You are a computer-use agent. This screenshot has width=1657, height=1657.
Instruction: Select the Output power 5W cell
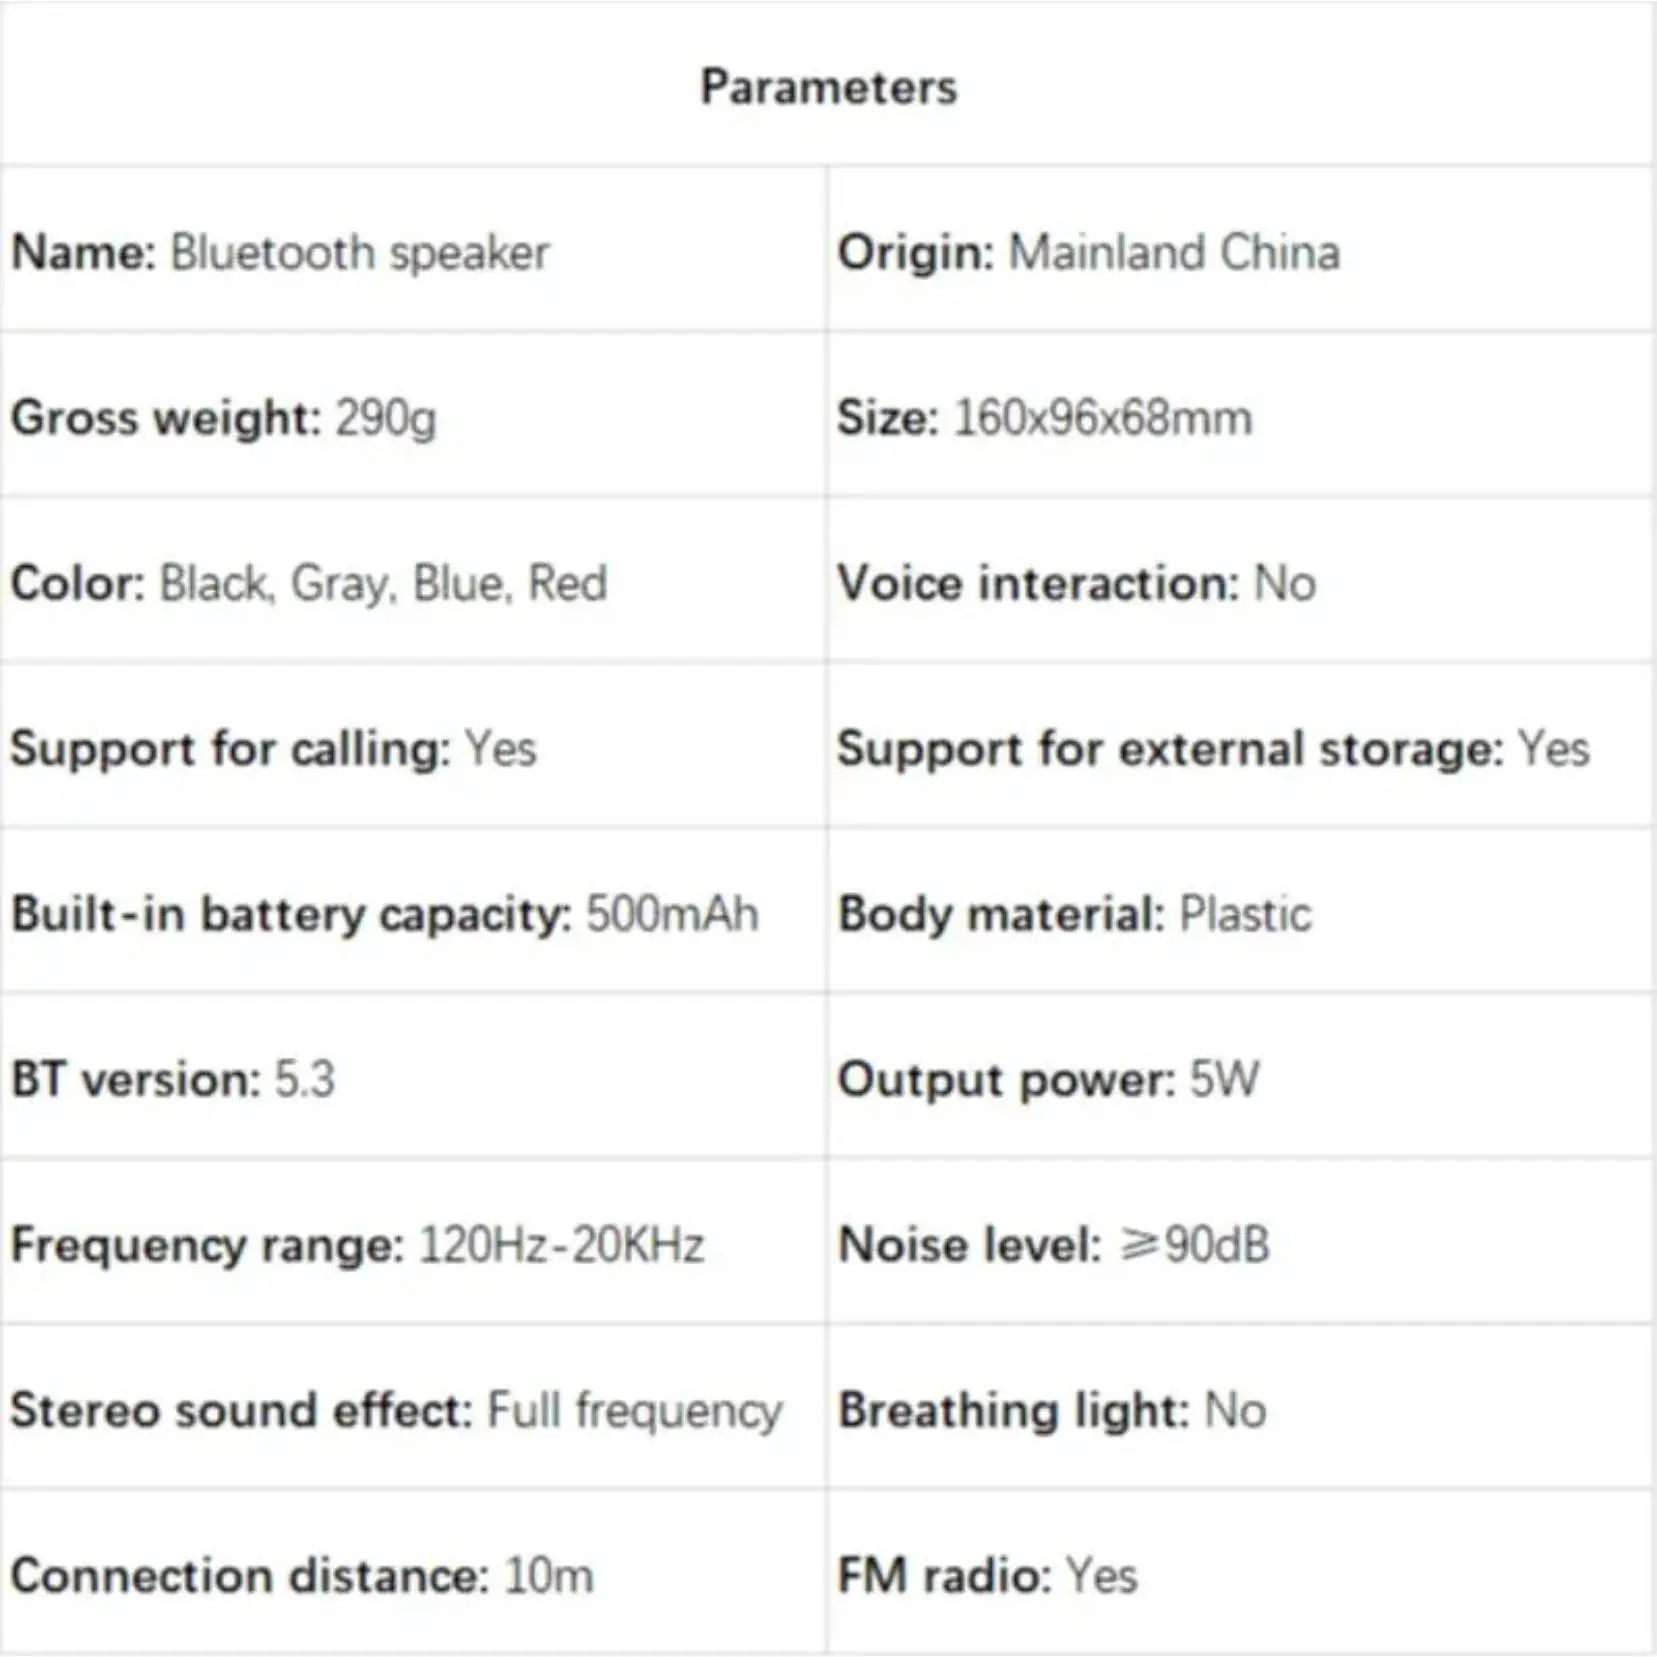[x=1048, y=1079]
